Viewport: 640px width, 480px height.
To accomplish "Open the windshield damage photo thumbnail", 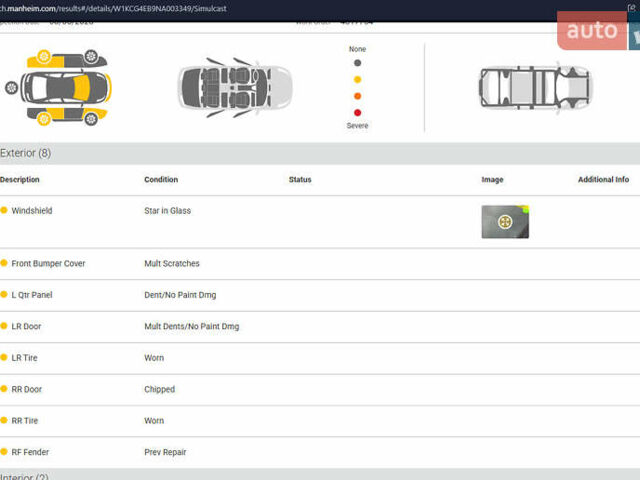I will (505, 221).
